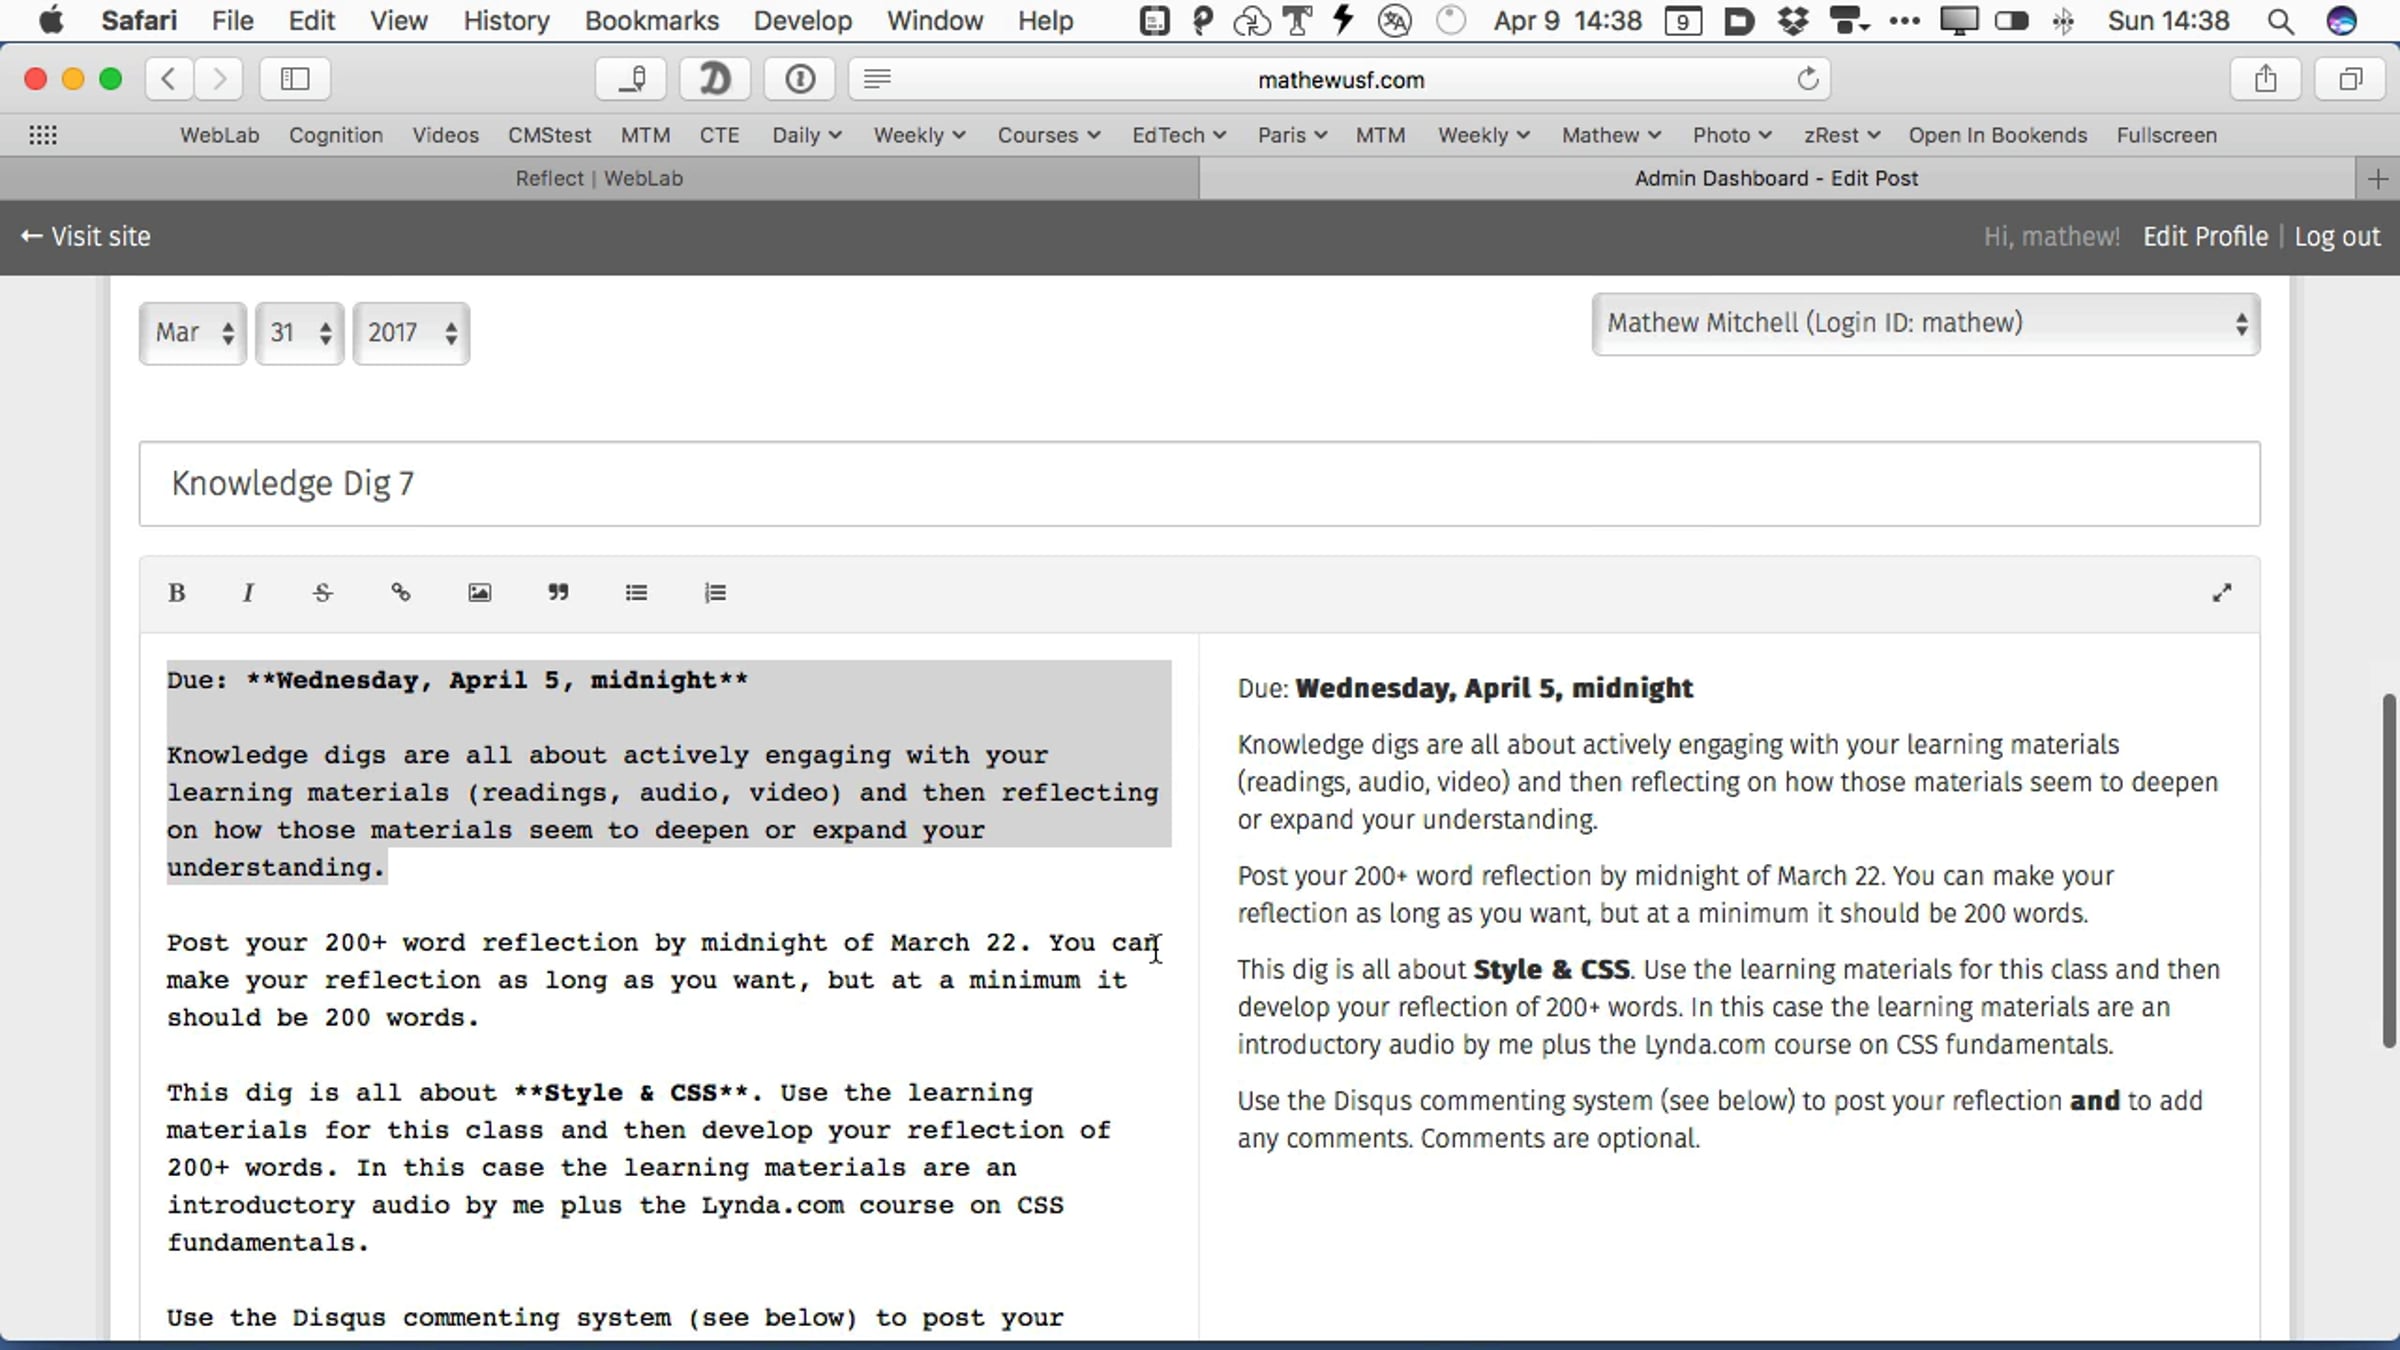Screen dimensions: 2400x1350
Task: Toggle bold formatting in editor toolbar
Action: click(177, 593)
